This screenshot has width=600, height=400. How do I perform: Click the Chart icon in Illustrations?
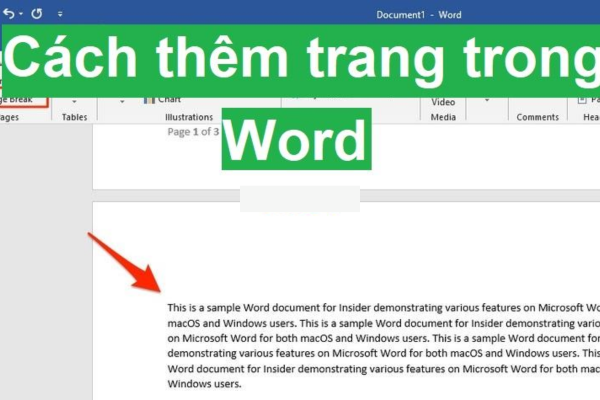[x=149, y=100]
